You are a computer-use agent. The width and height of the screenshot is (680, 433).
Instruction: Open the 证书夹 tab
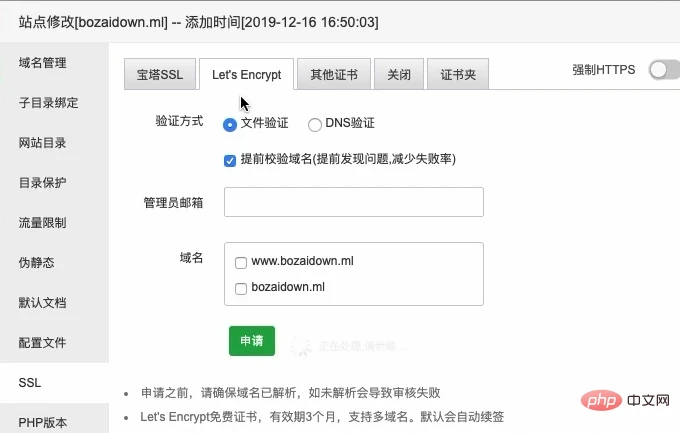pos(458,74)
